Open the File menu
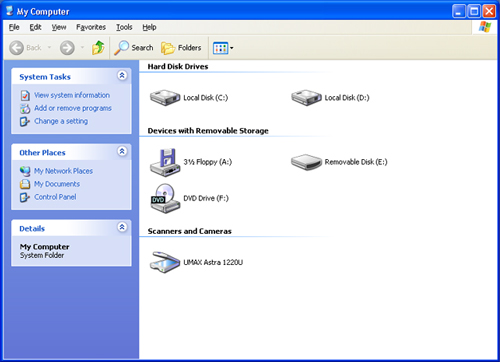The width and height of the screenshot is (500, 362). pos(14,27)
